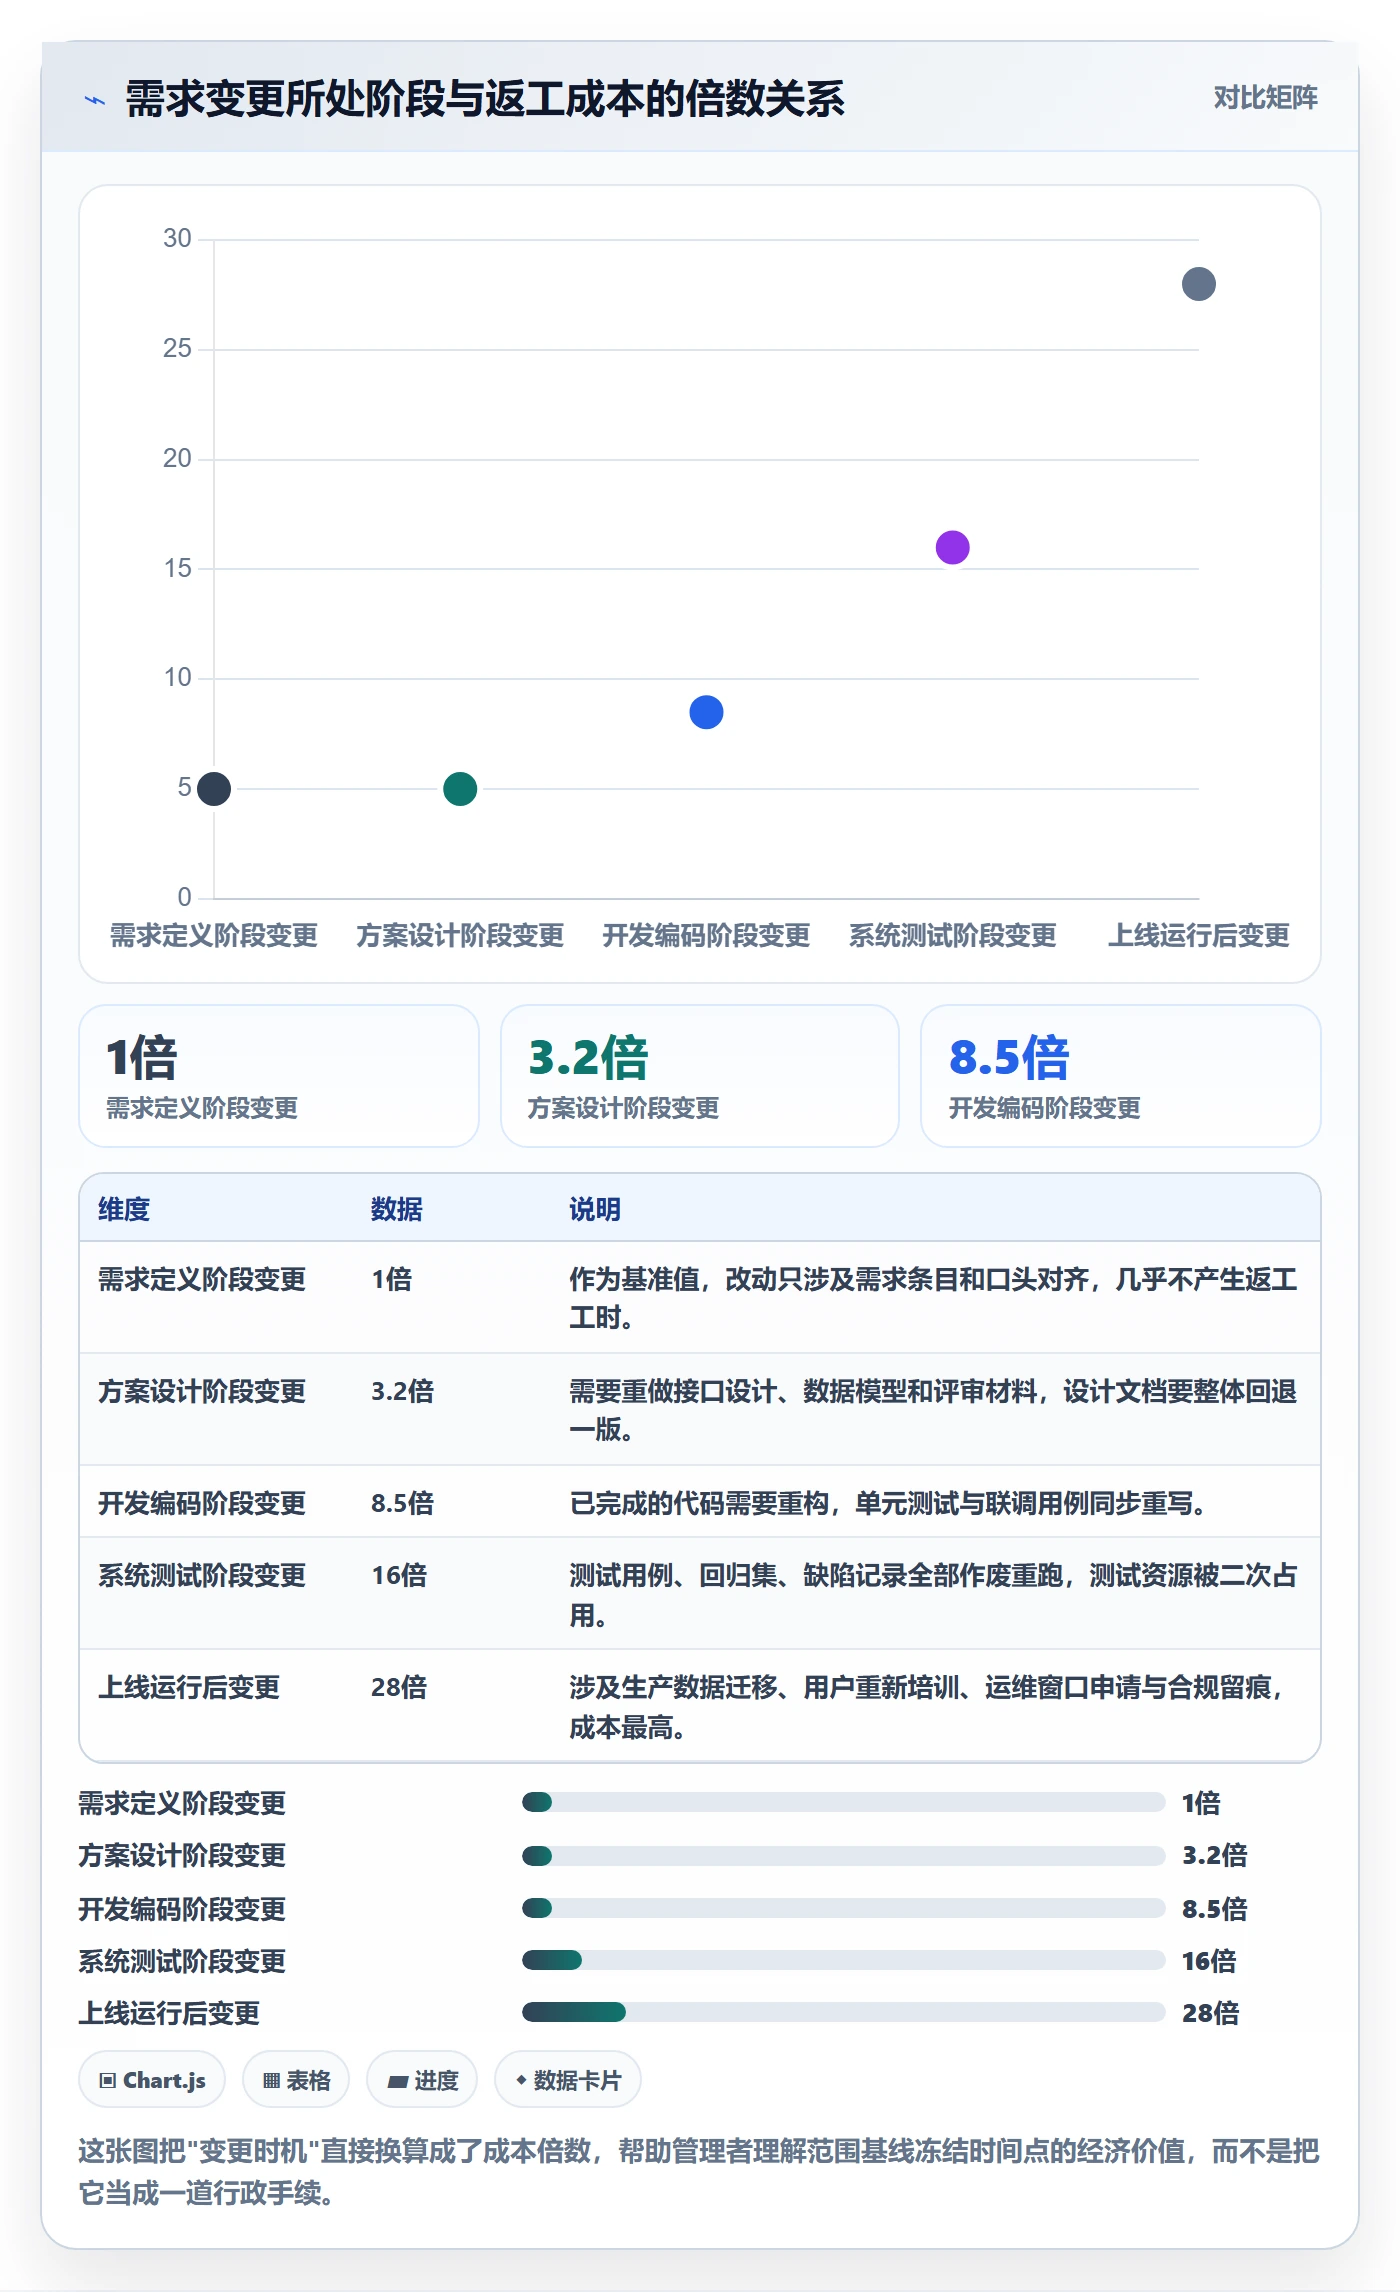
Task: Click the 对比矩阵 label in the header
Action: [x=1265, y=98]
